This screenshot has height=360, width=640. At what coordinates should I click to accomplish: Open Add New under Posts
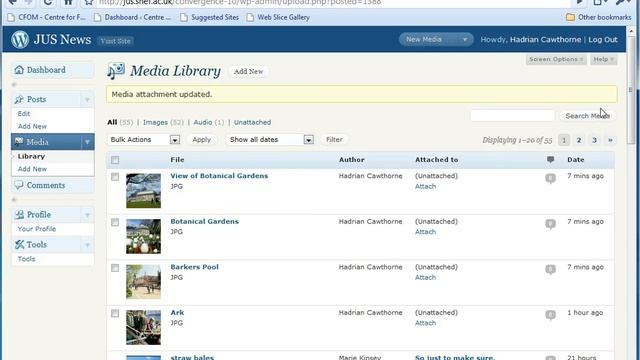point(32,126)
